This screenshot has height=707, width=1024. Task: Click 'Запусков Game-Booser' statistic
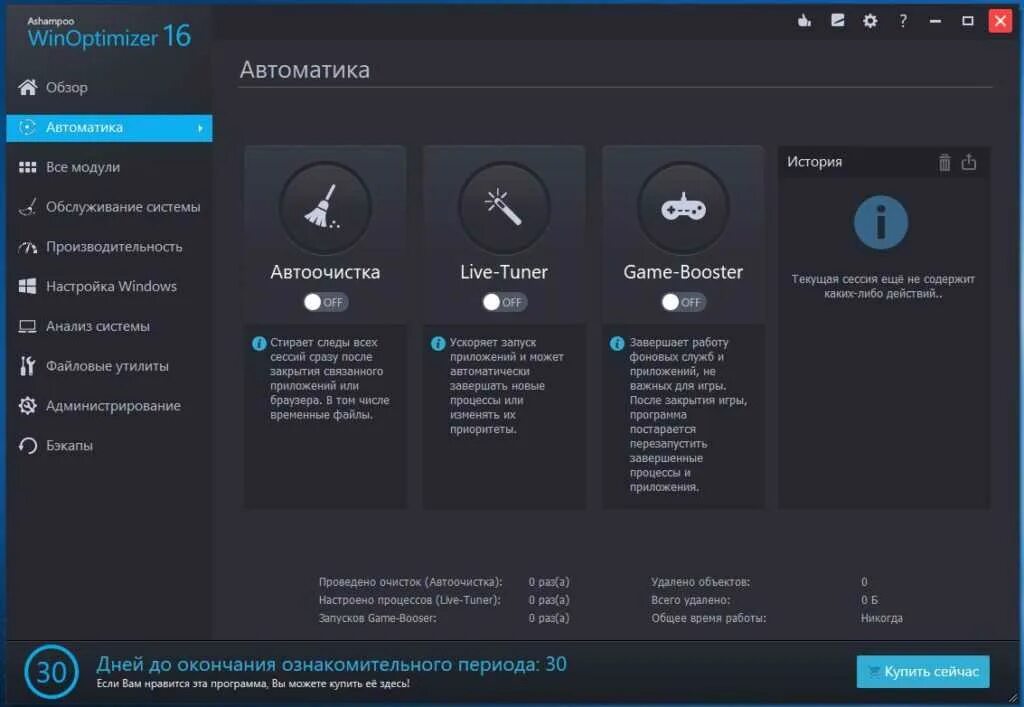tap(377, 618)
